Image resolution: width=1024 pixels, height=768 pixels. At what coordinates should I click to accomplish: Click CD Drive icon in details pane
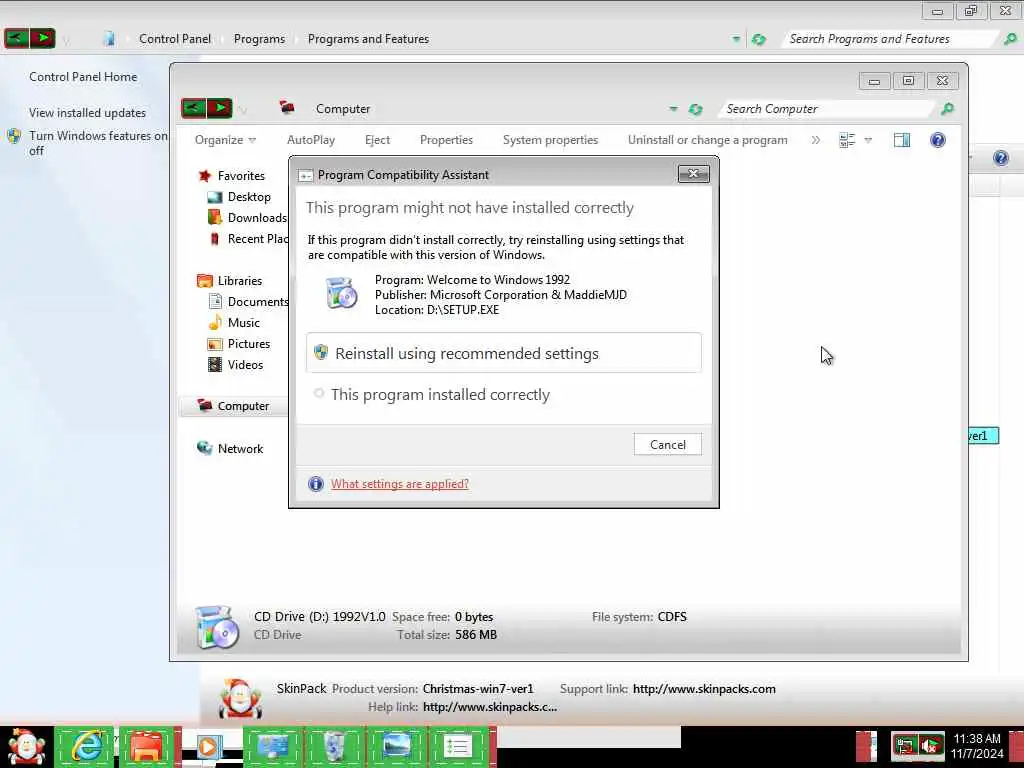[x=217, y=627]
